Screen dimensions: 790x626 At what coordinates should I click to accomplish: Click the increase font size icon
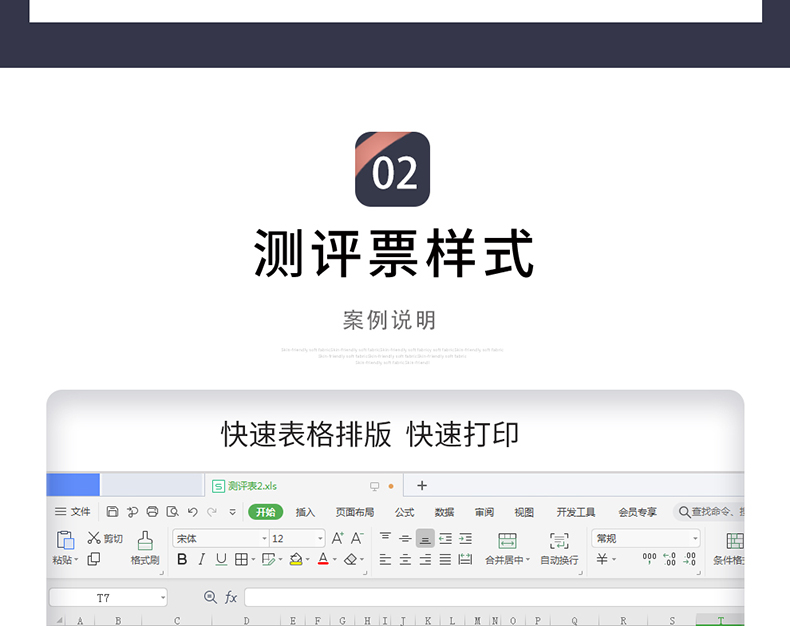coord(338,538)
